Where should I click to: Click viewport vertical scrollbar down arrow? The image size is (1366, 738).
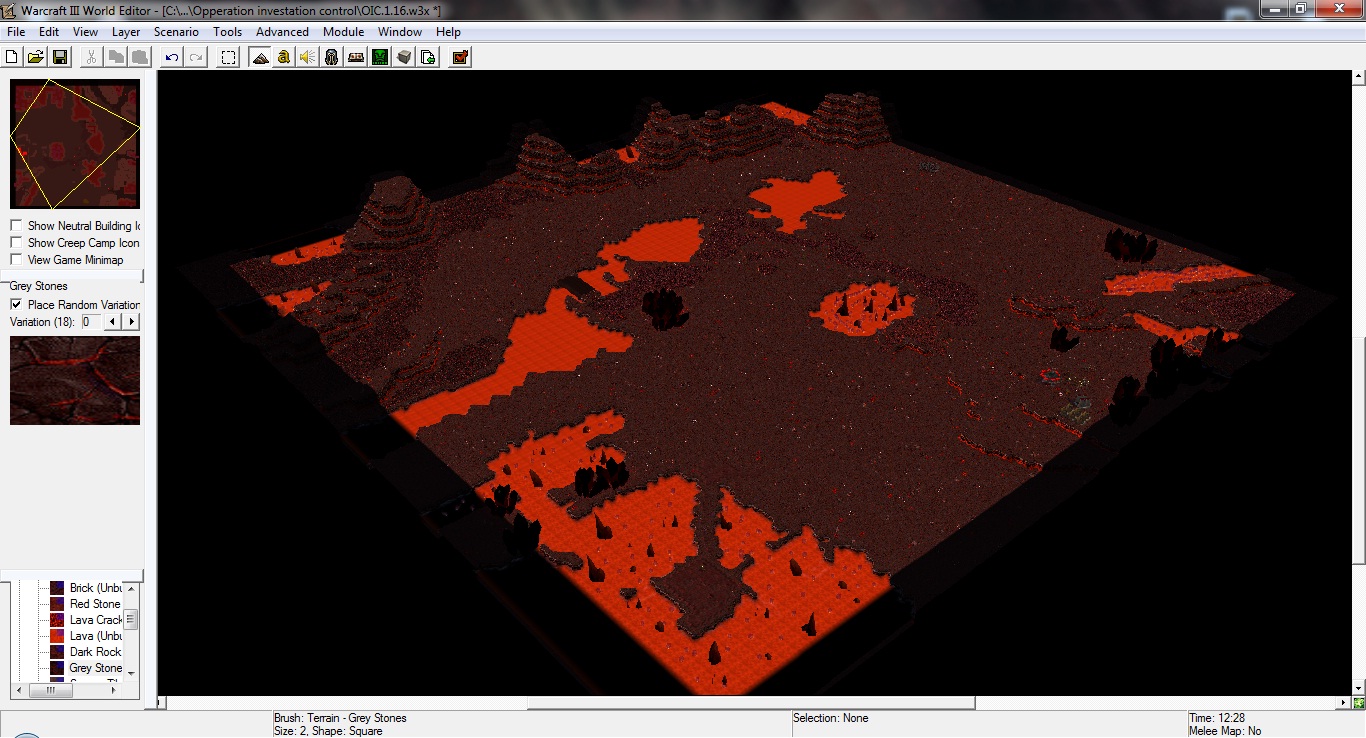pos(1358,688)
